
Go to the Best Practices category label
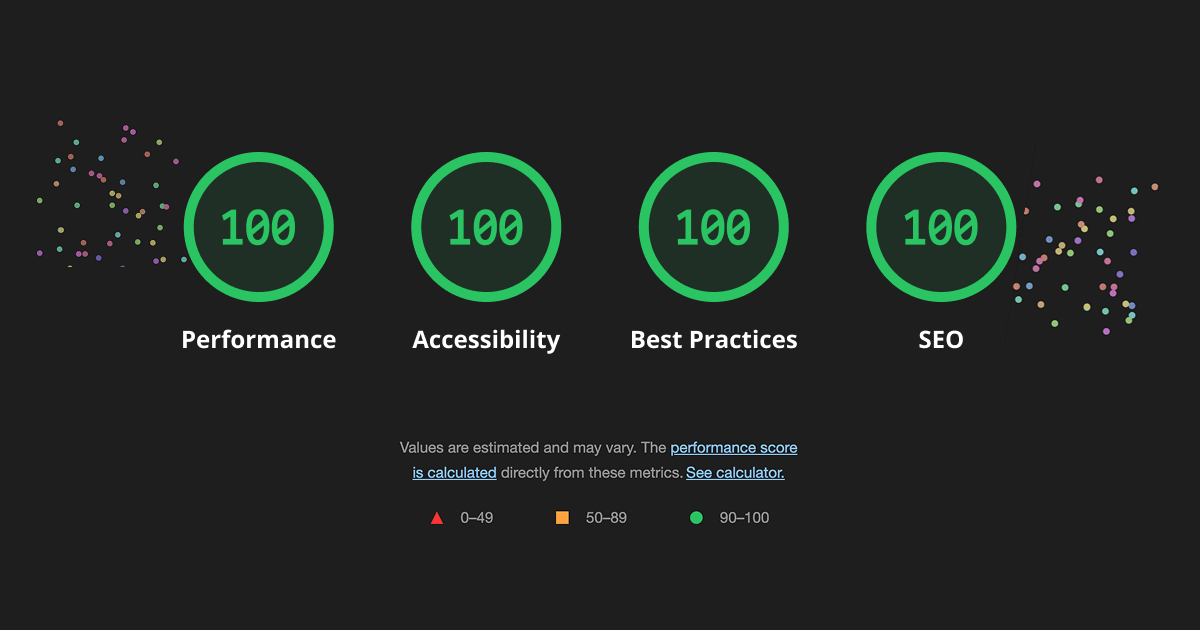point(714,340)
